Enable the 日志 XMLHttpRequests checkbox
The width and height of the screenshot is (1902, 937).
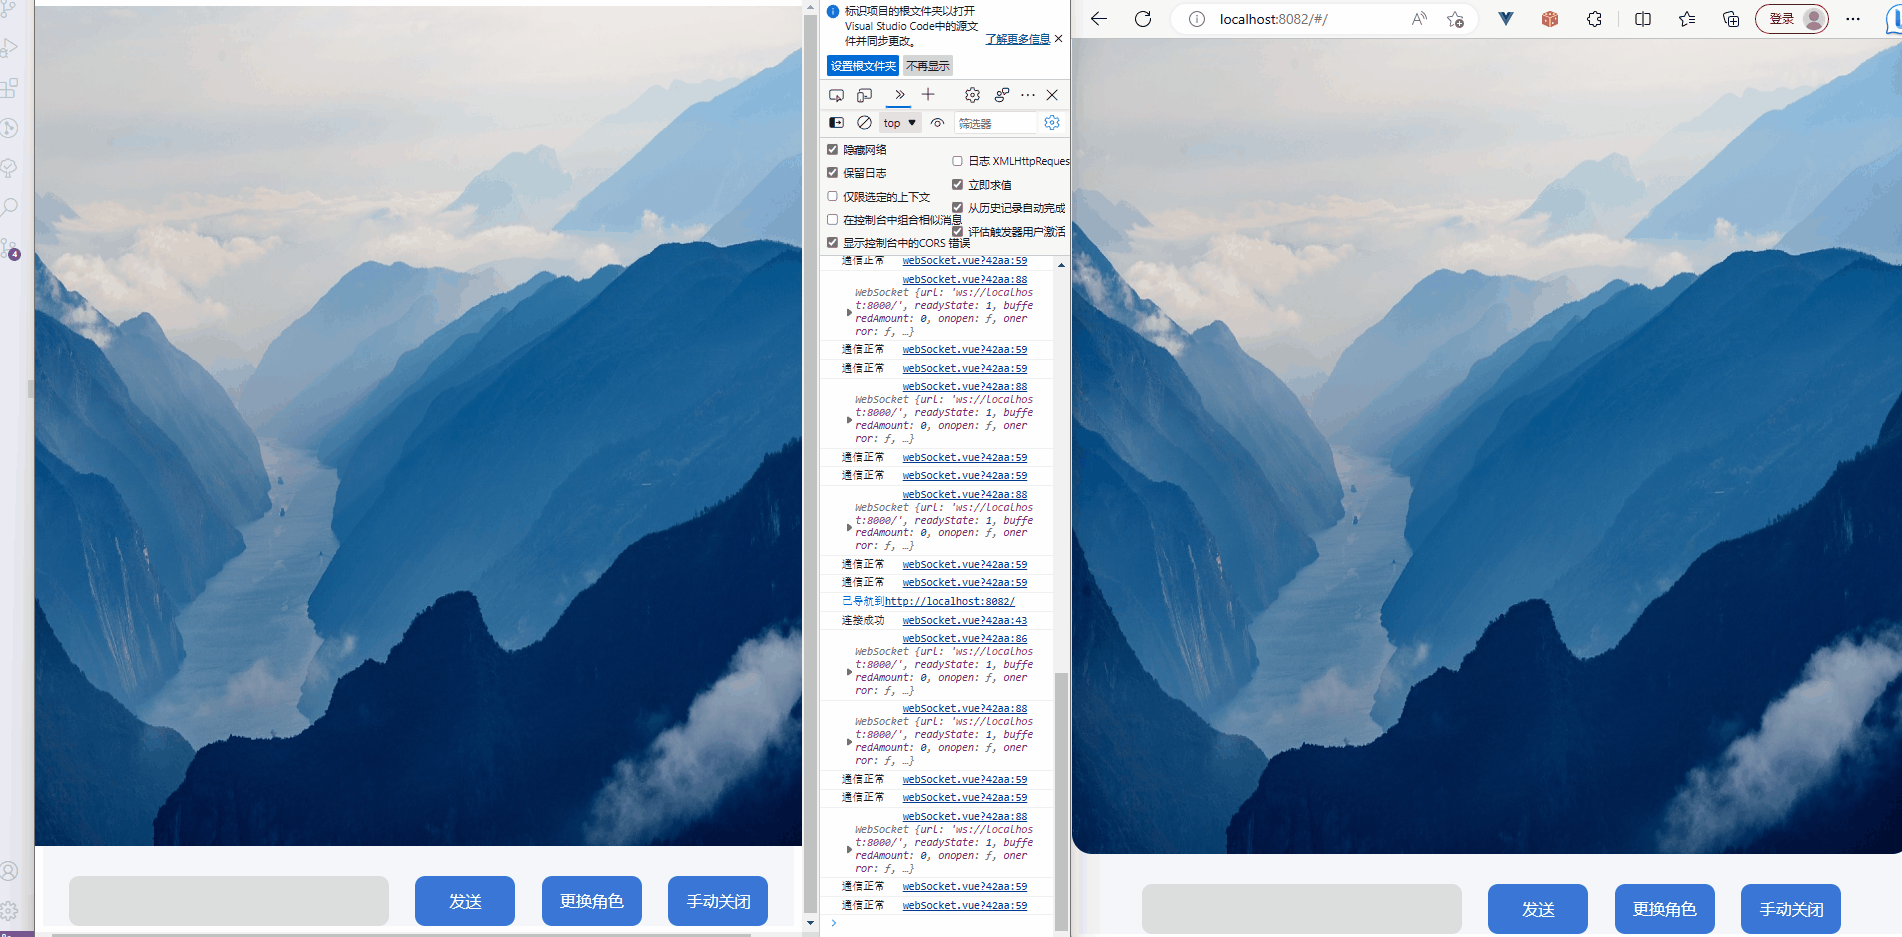956,160
